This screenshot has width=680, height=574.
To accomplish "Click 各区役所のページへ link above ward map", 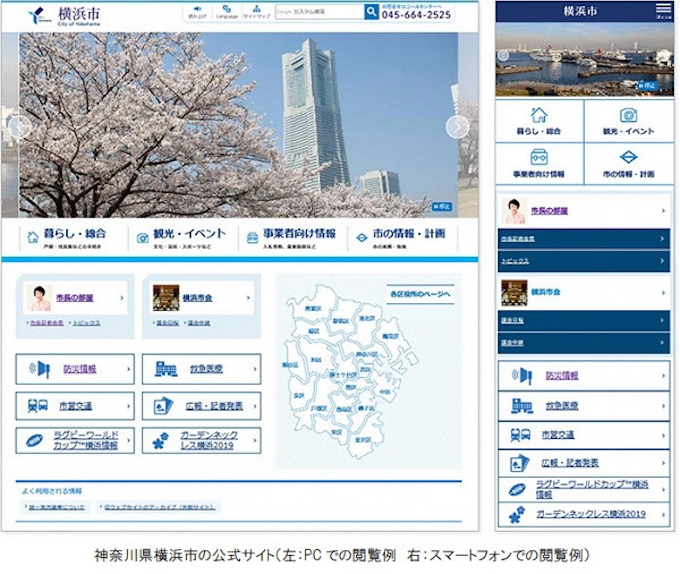I will tap(421, 294).
